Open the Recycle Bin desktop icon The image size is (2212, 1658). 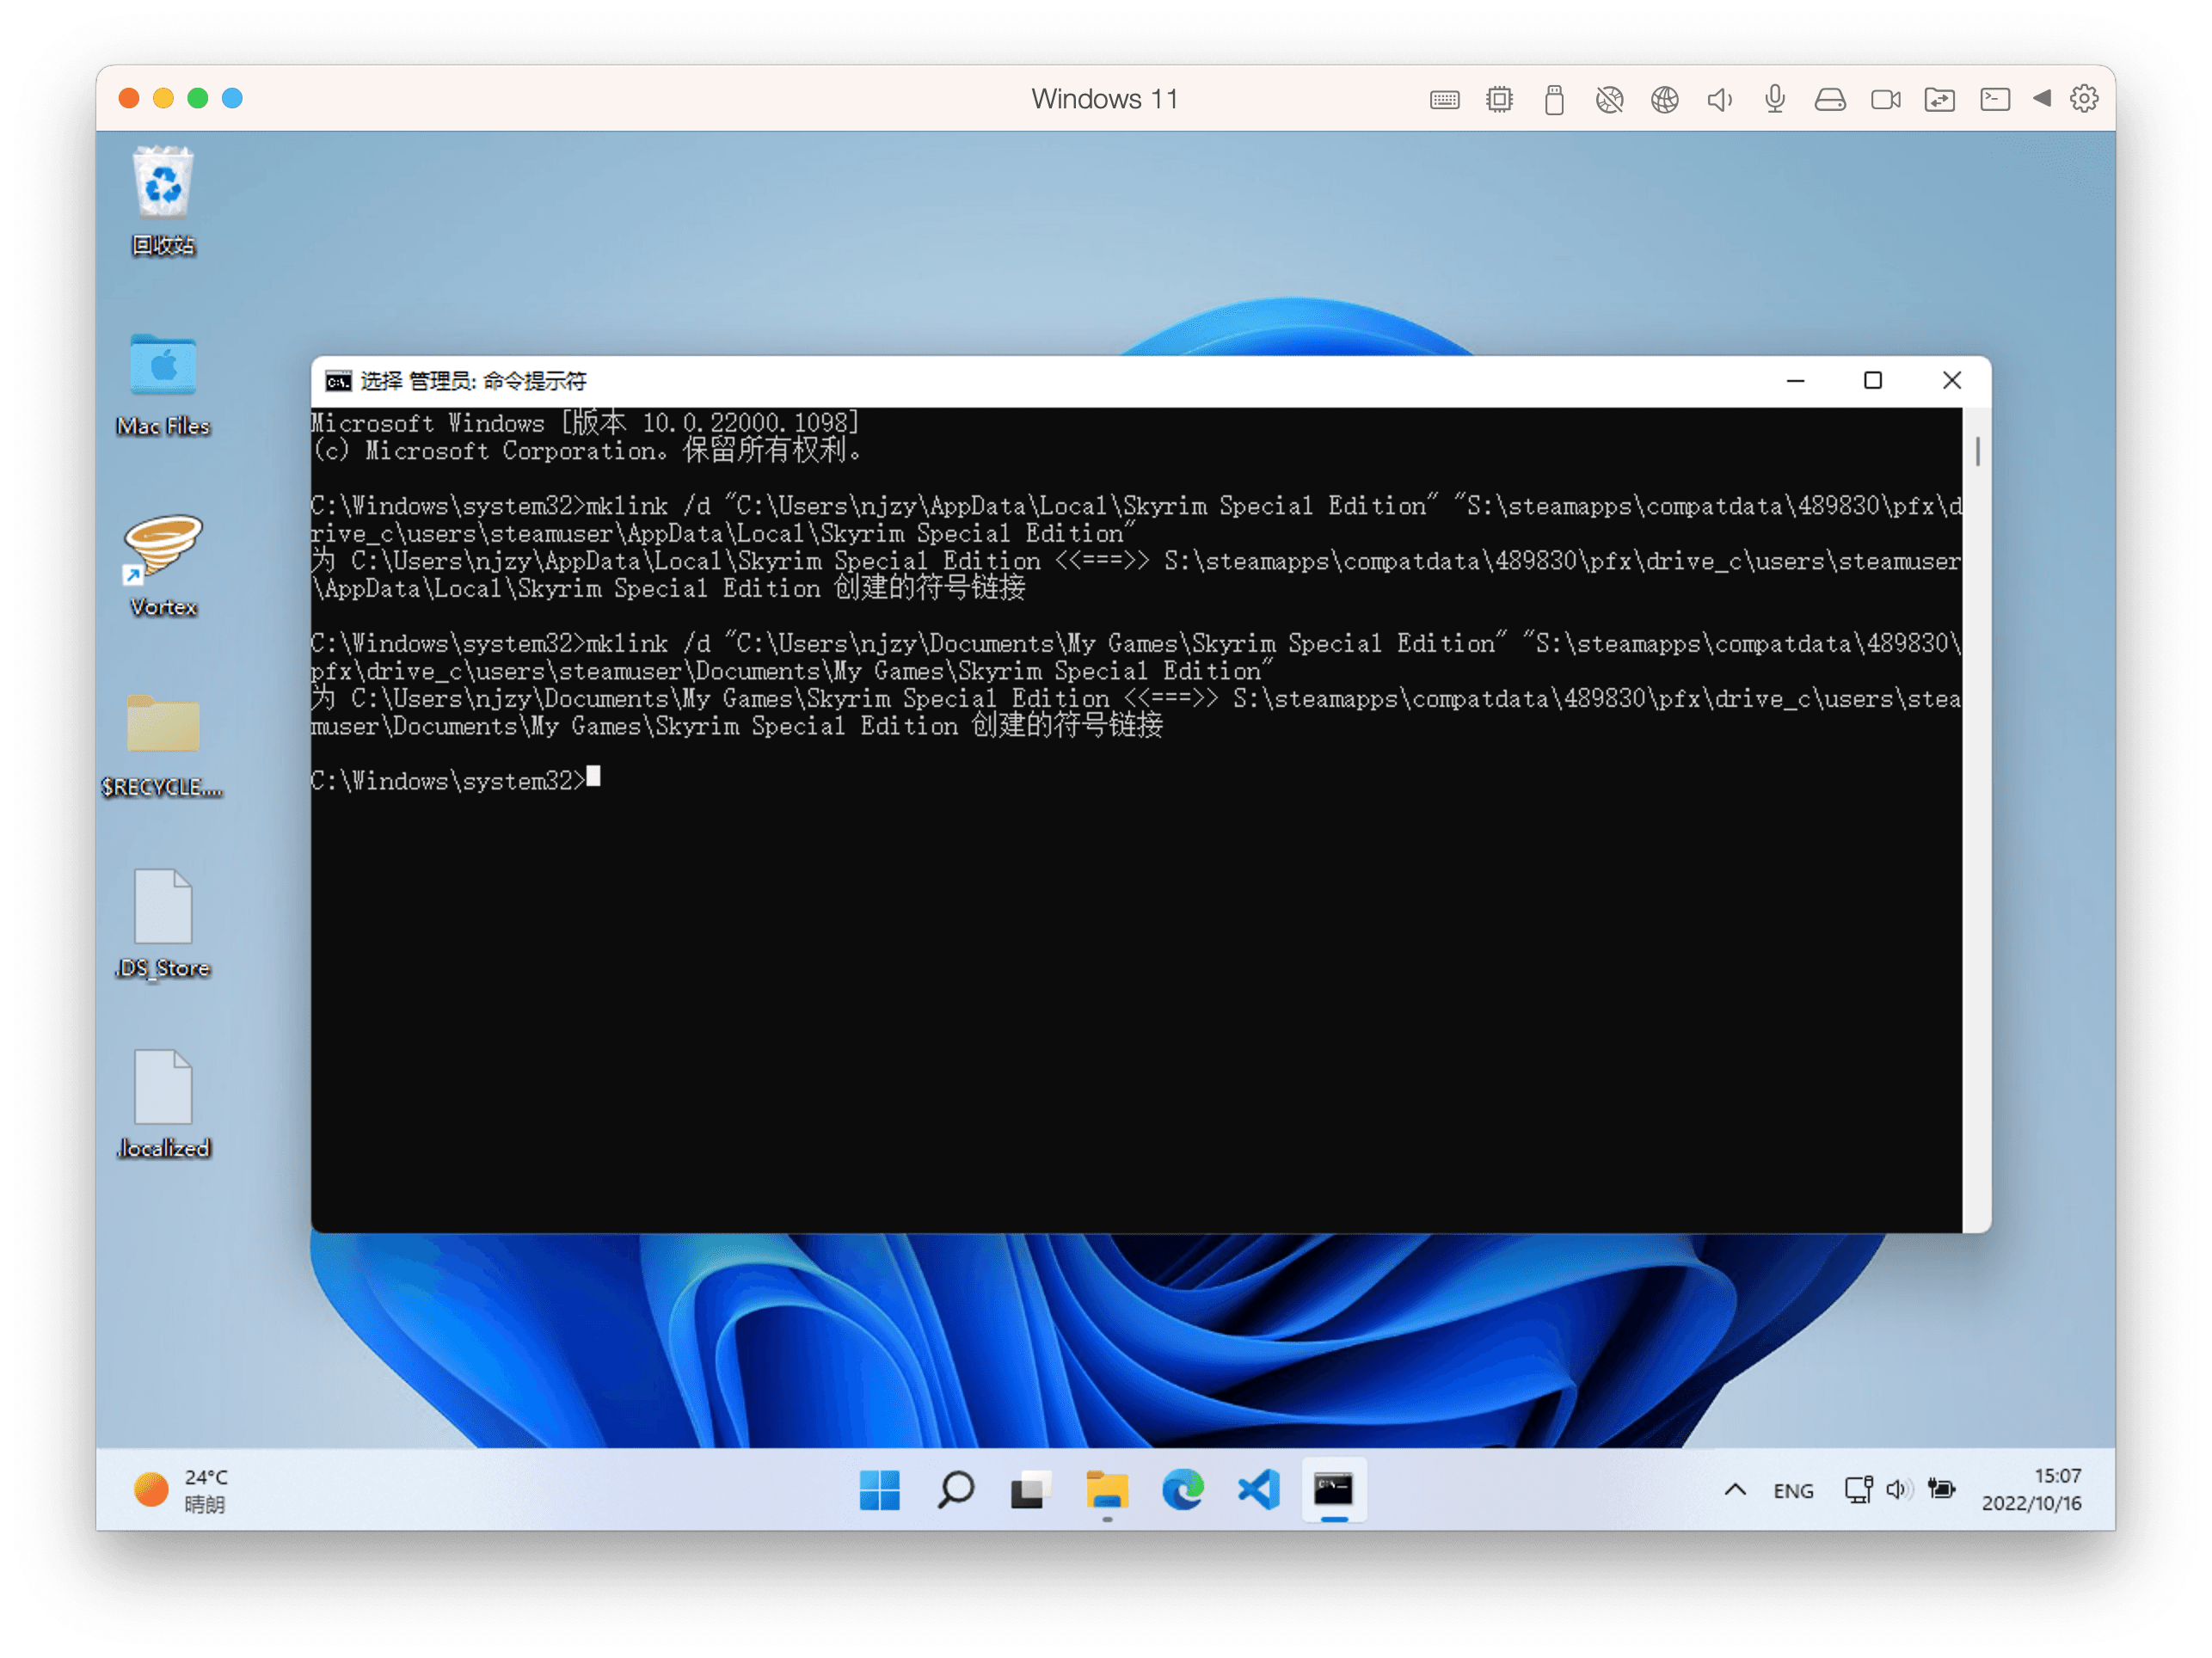coord(163,201)
